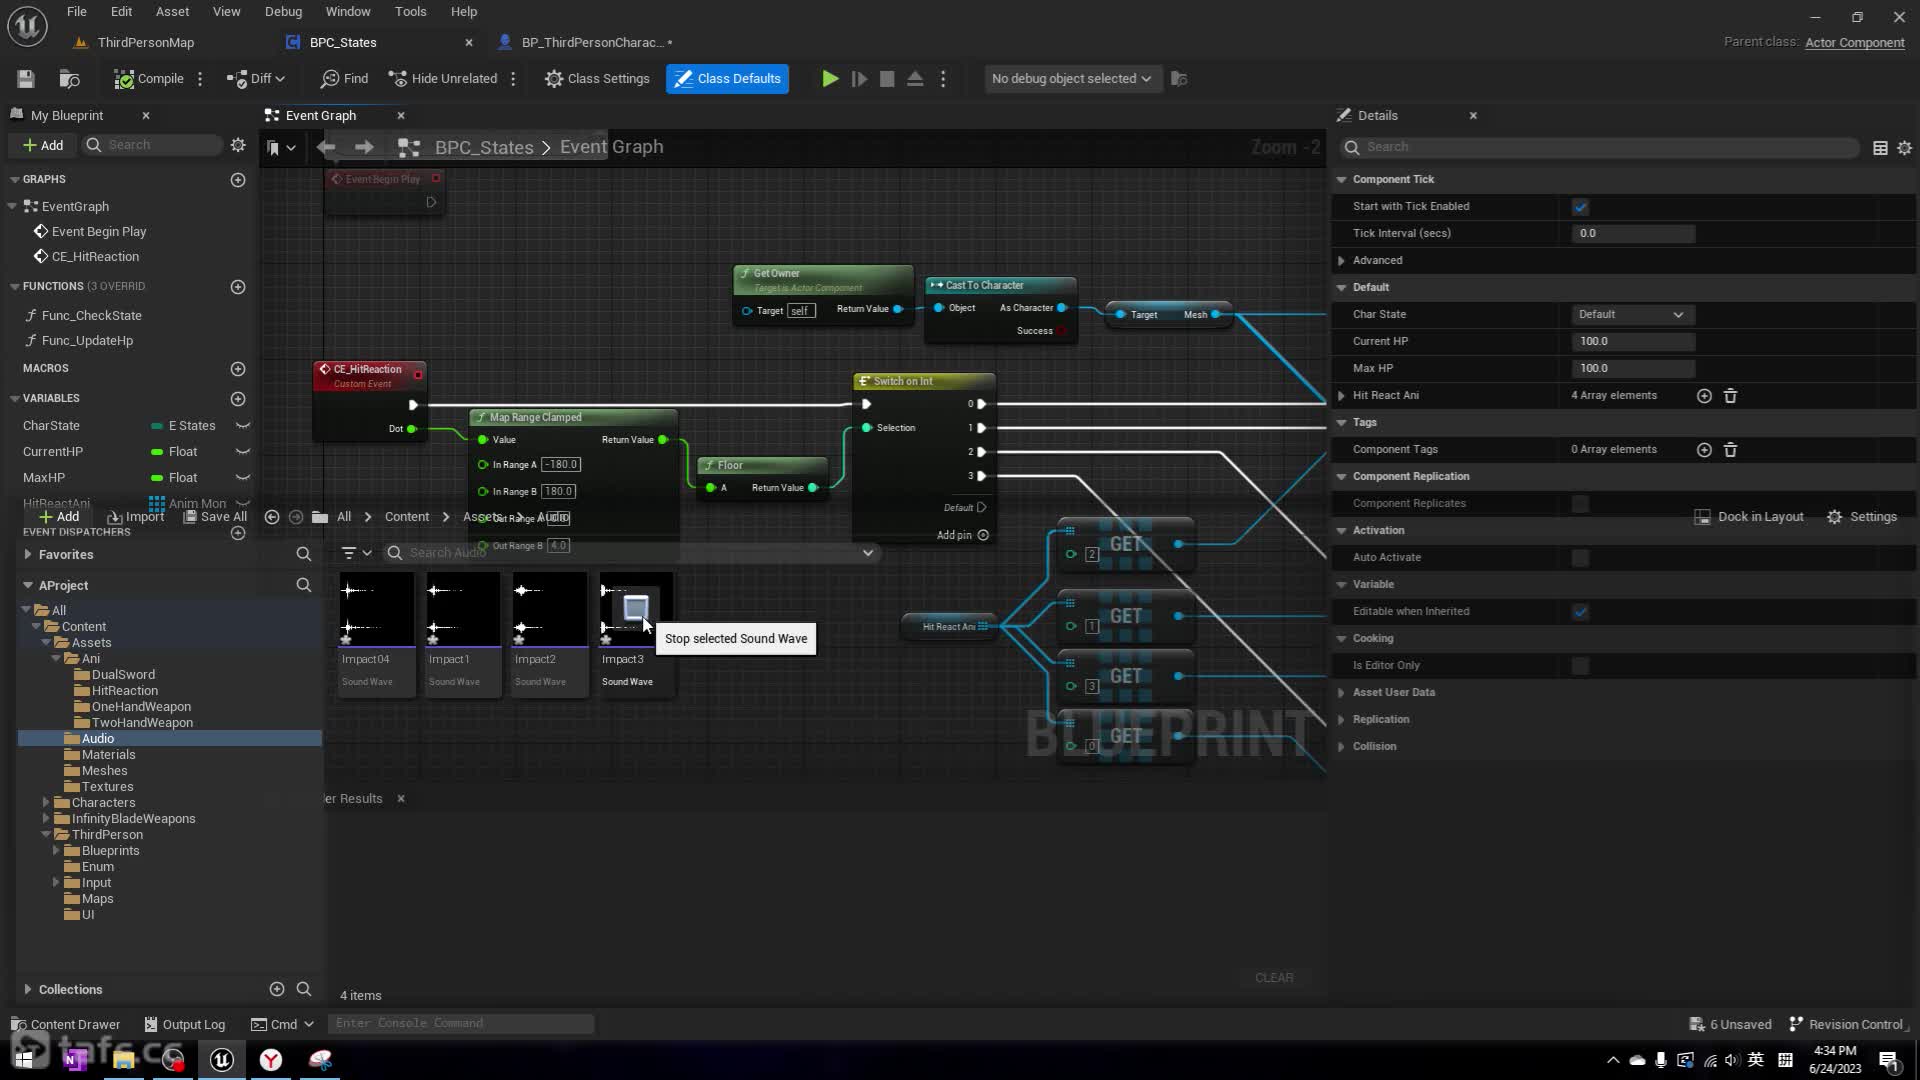Uncheck Editable when Inherited

1580,612
